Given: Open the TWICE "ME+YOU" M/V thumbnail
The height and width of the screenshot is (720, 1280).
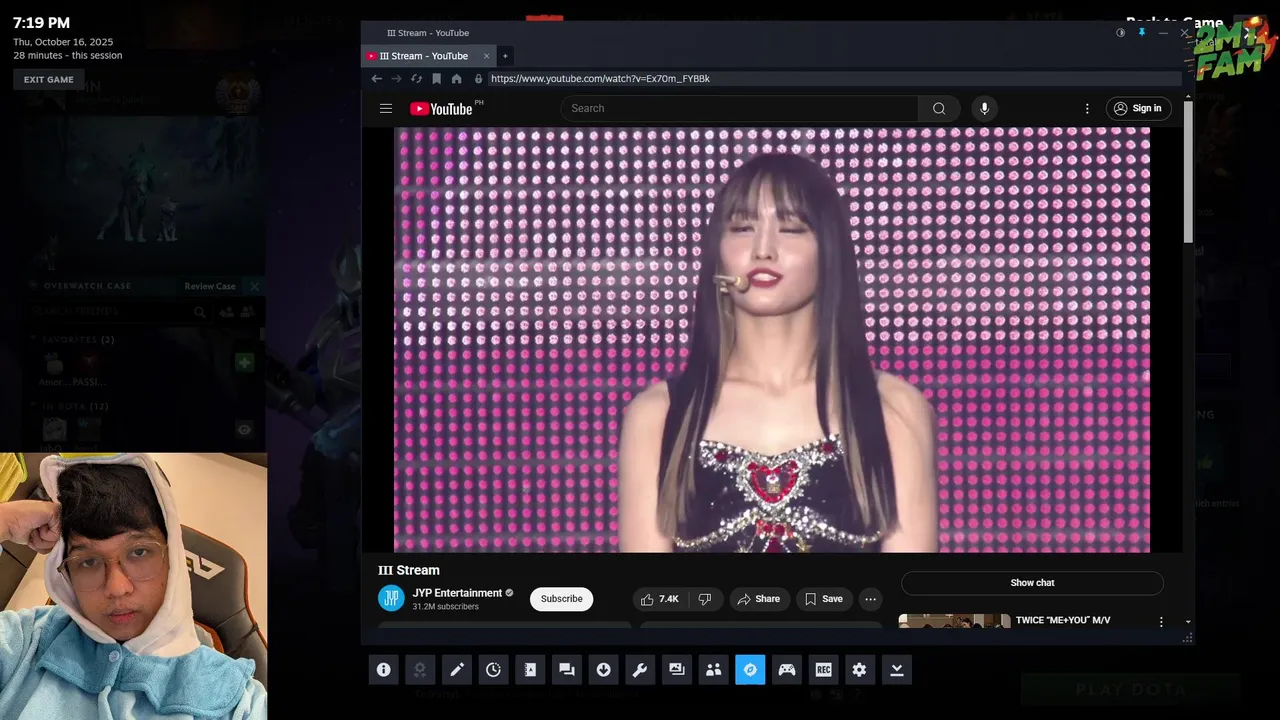Looking at the screenshot, I should pos(954,621).
